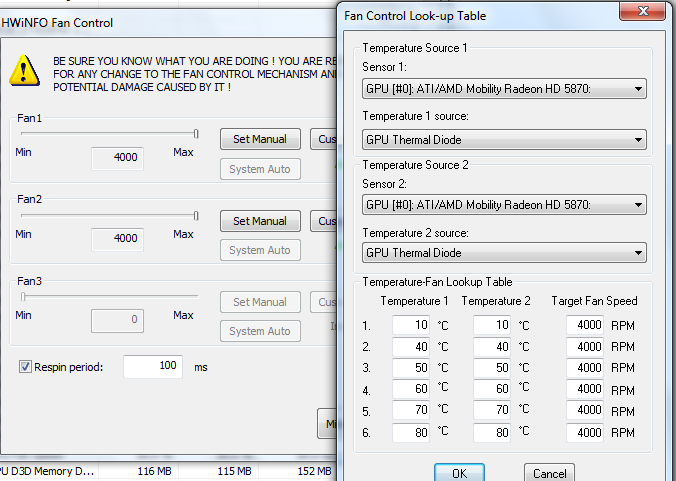The image size is (676, 481).
Task: Click row 1 Temperature 2 field
Action: pyautogui.click(x=491, y=325)
